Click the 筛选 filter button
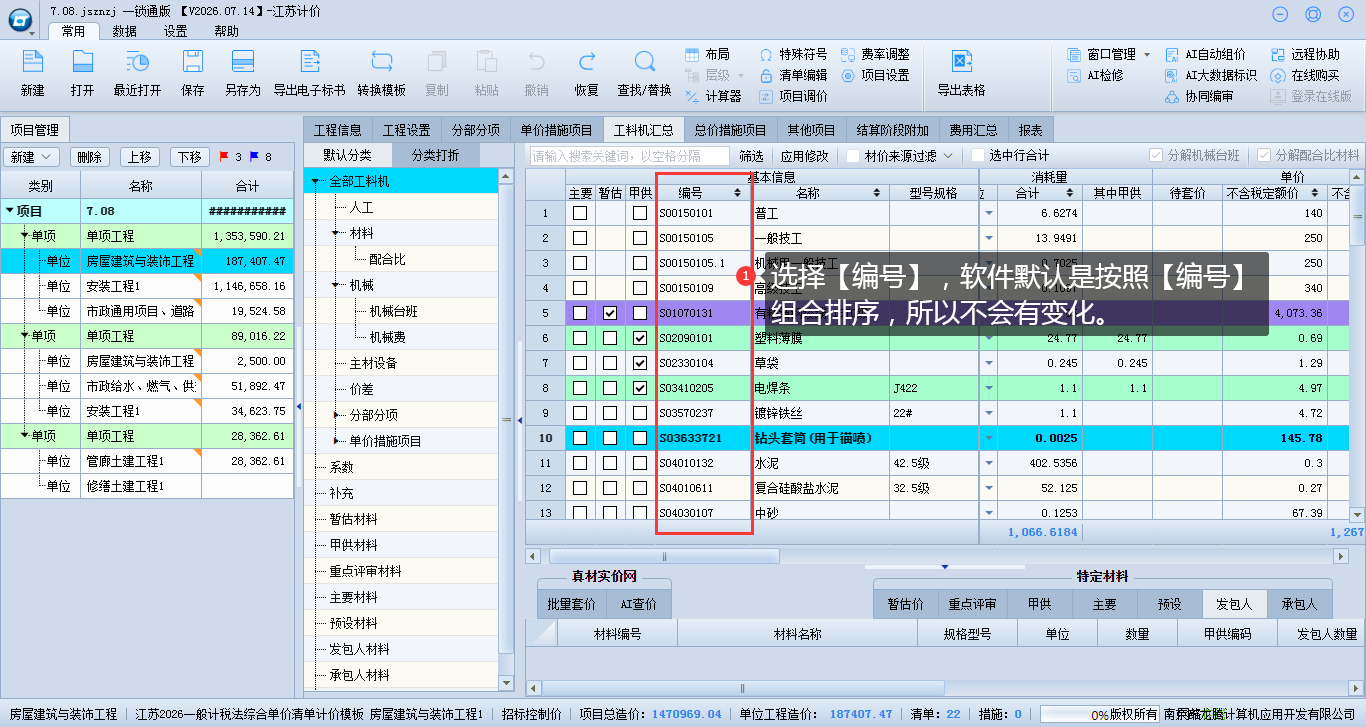1366x727 pixels. click(751, 156)
